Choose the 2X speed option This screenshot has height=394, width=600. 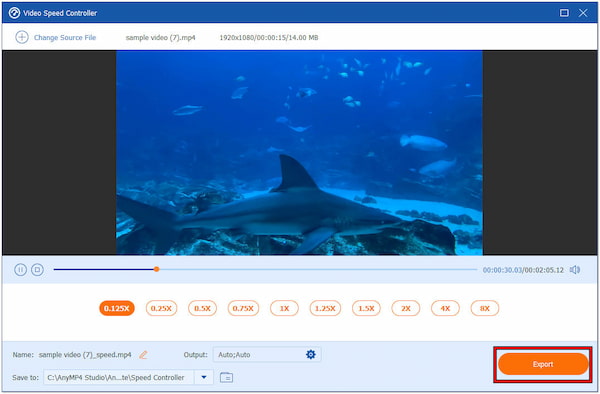(x=406, y=308)
